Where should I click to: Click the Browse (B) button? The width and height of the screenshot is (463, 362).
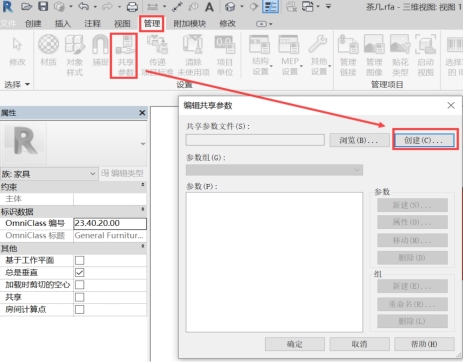click(359, 140)
